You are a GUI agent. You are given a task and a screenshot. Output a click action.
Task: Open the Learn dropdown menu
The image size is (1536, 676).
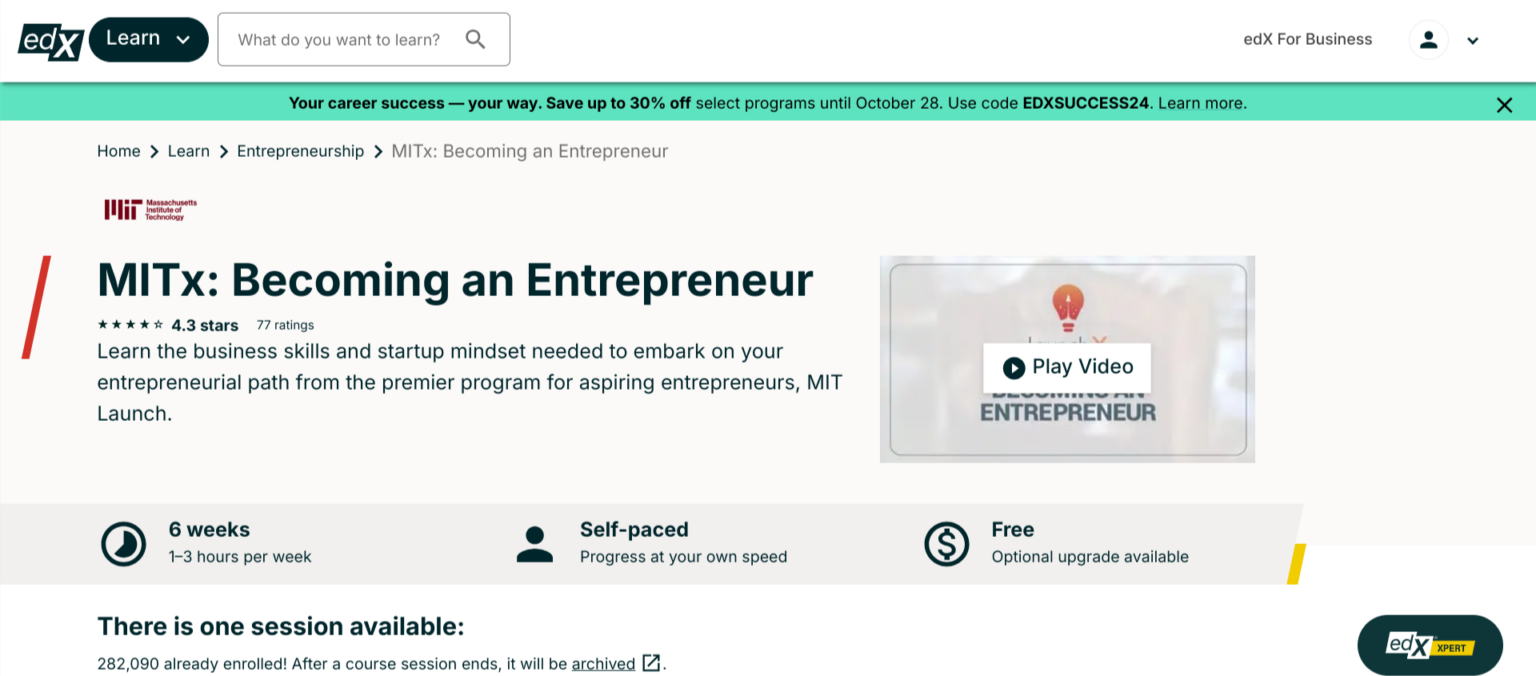148,38
